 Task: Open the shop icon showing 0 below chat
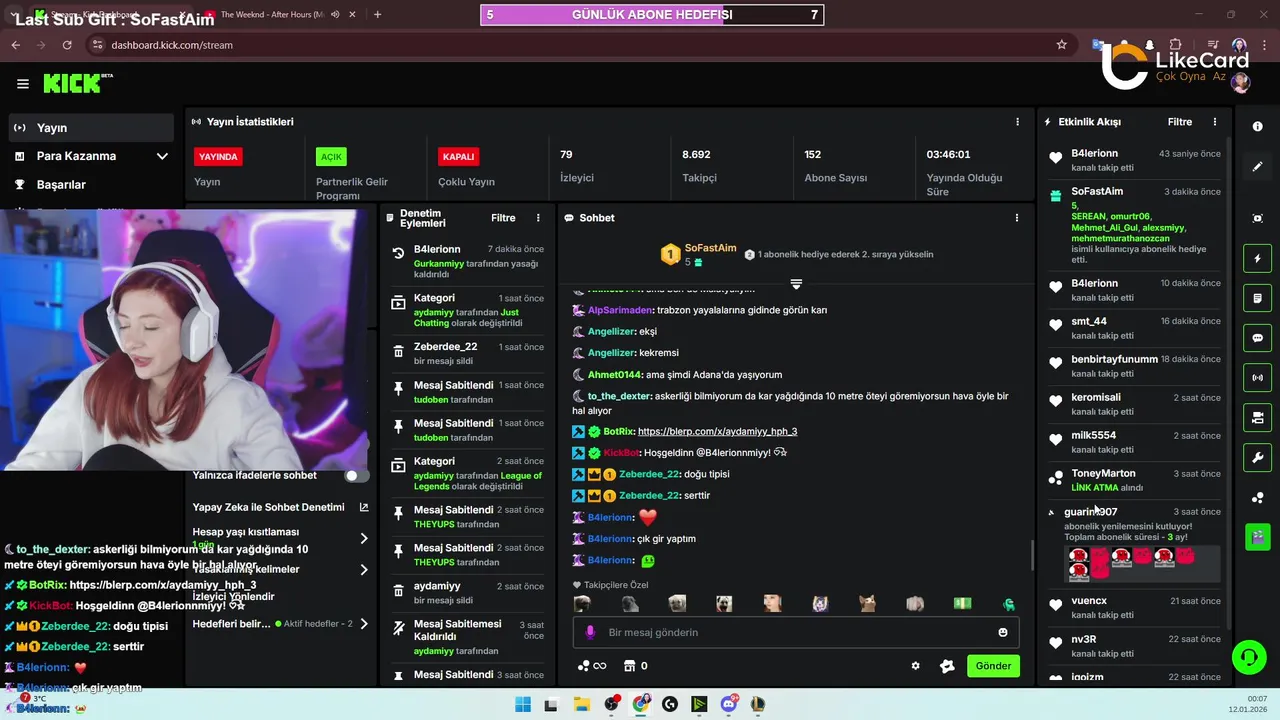pos(634,666)
